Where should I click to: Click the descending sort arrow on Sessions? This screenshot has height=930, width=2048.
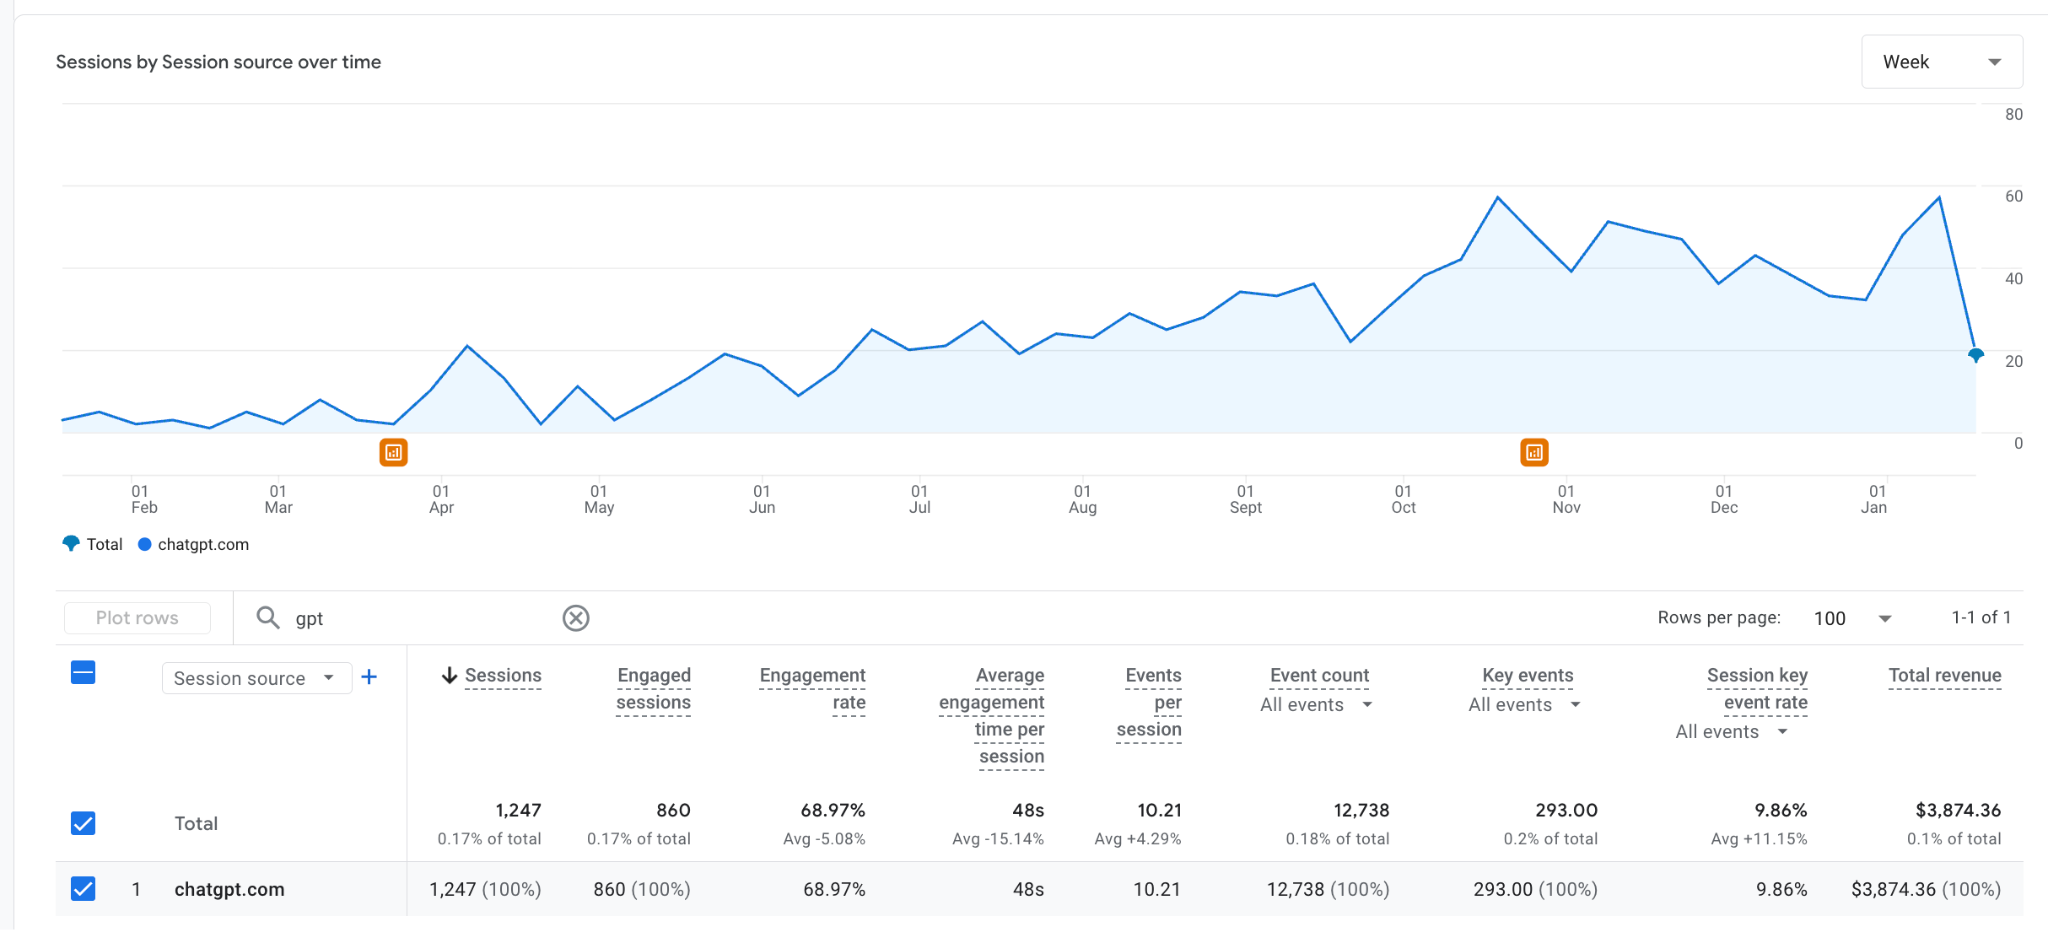[x=449, y=675]
